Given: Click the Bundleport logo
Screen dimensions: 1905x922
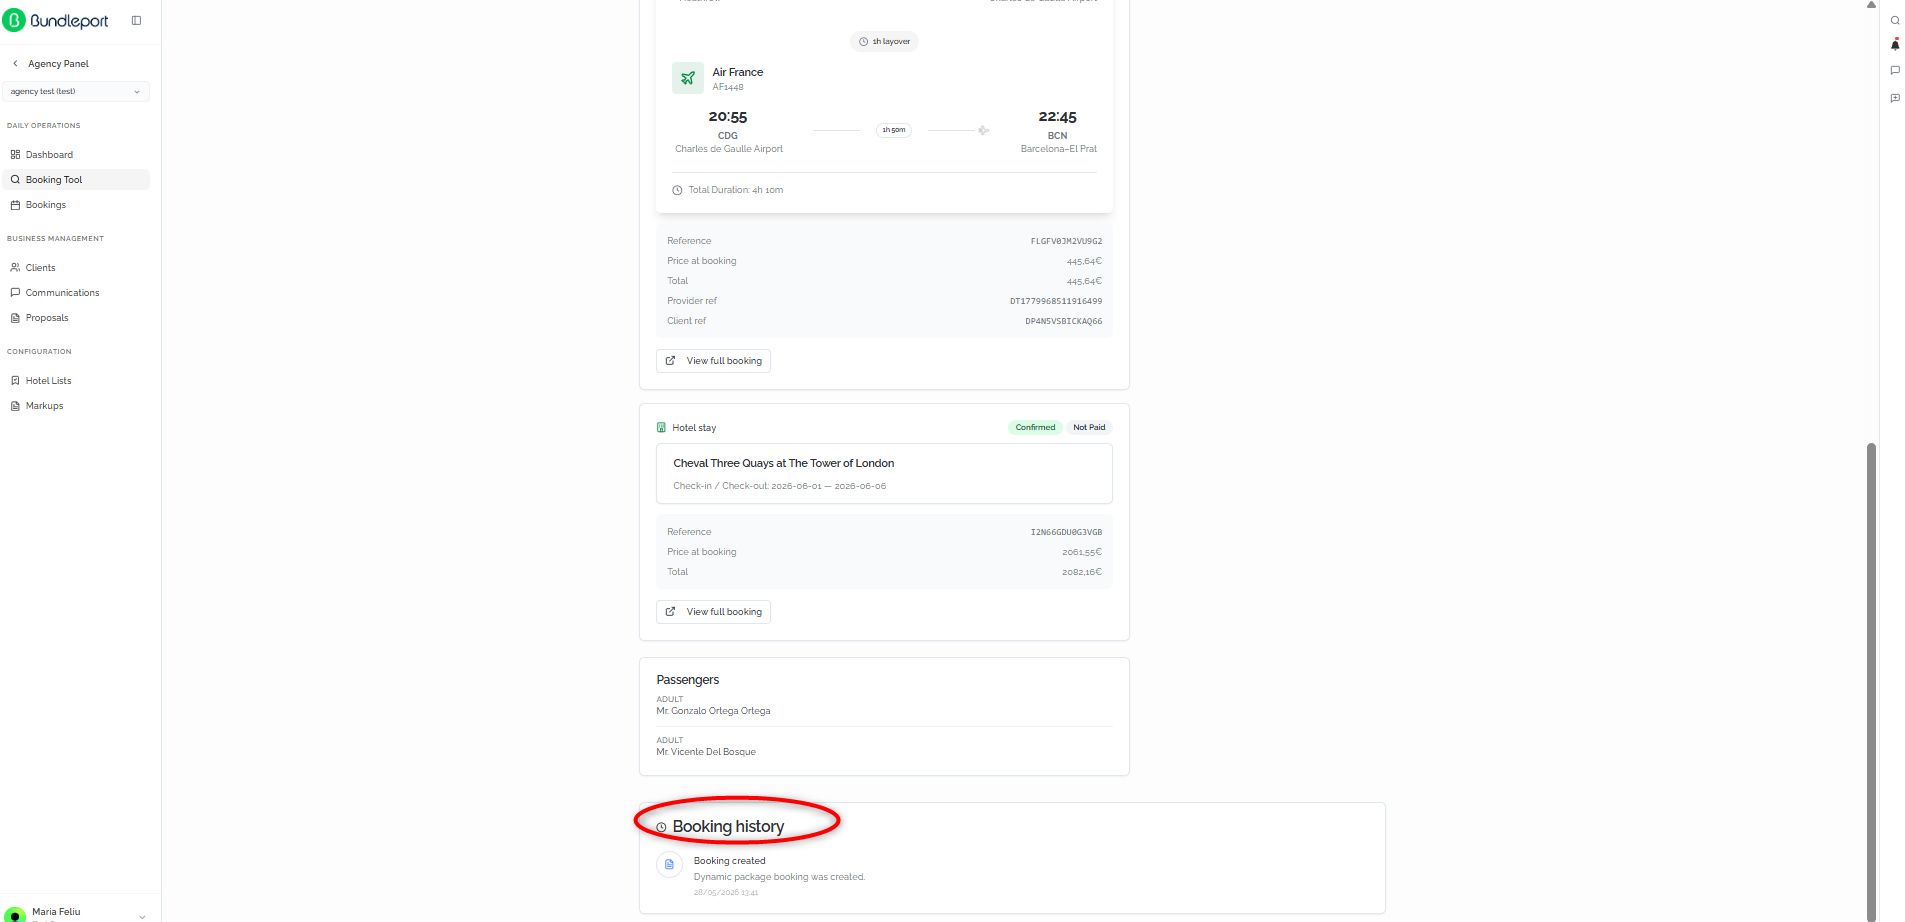Looking at the screenshot, I should click(x=56, y=20).
